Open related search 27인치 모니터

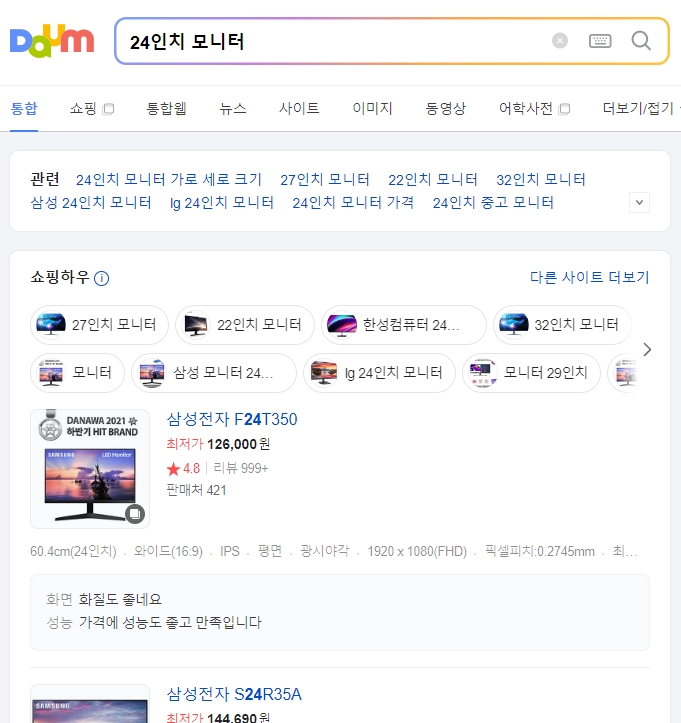325,179
